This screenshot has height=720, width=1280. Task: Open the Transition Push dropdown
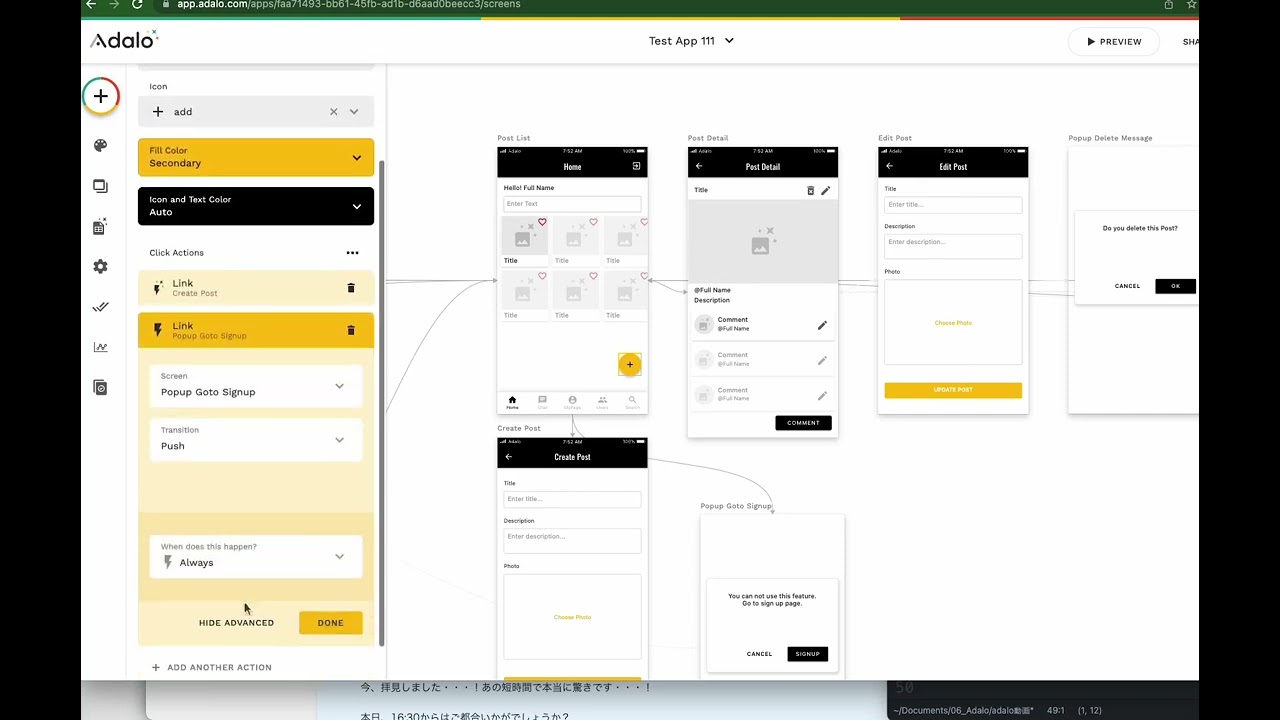click(x=256, y=440)
